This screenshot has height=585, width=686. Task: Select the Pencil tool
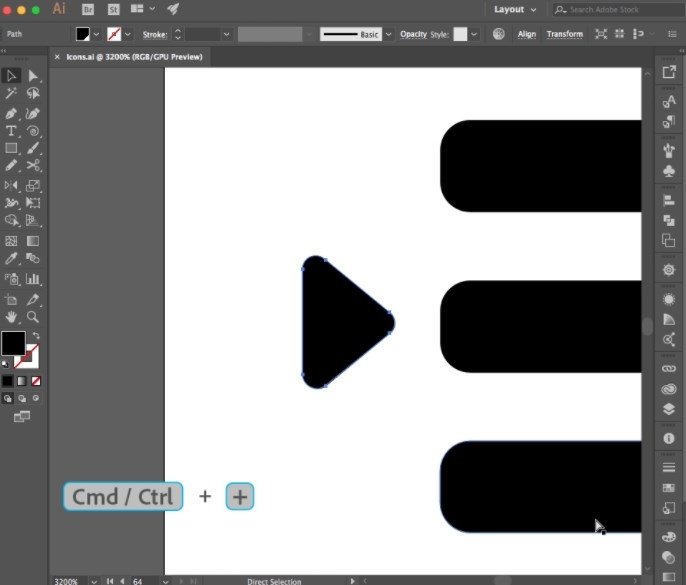coord(11,165)
